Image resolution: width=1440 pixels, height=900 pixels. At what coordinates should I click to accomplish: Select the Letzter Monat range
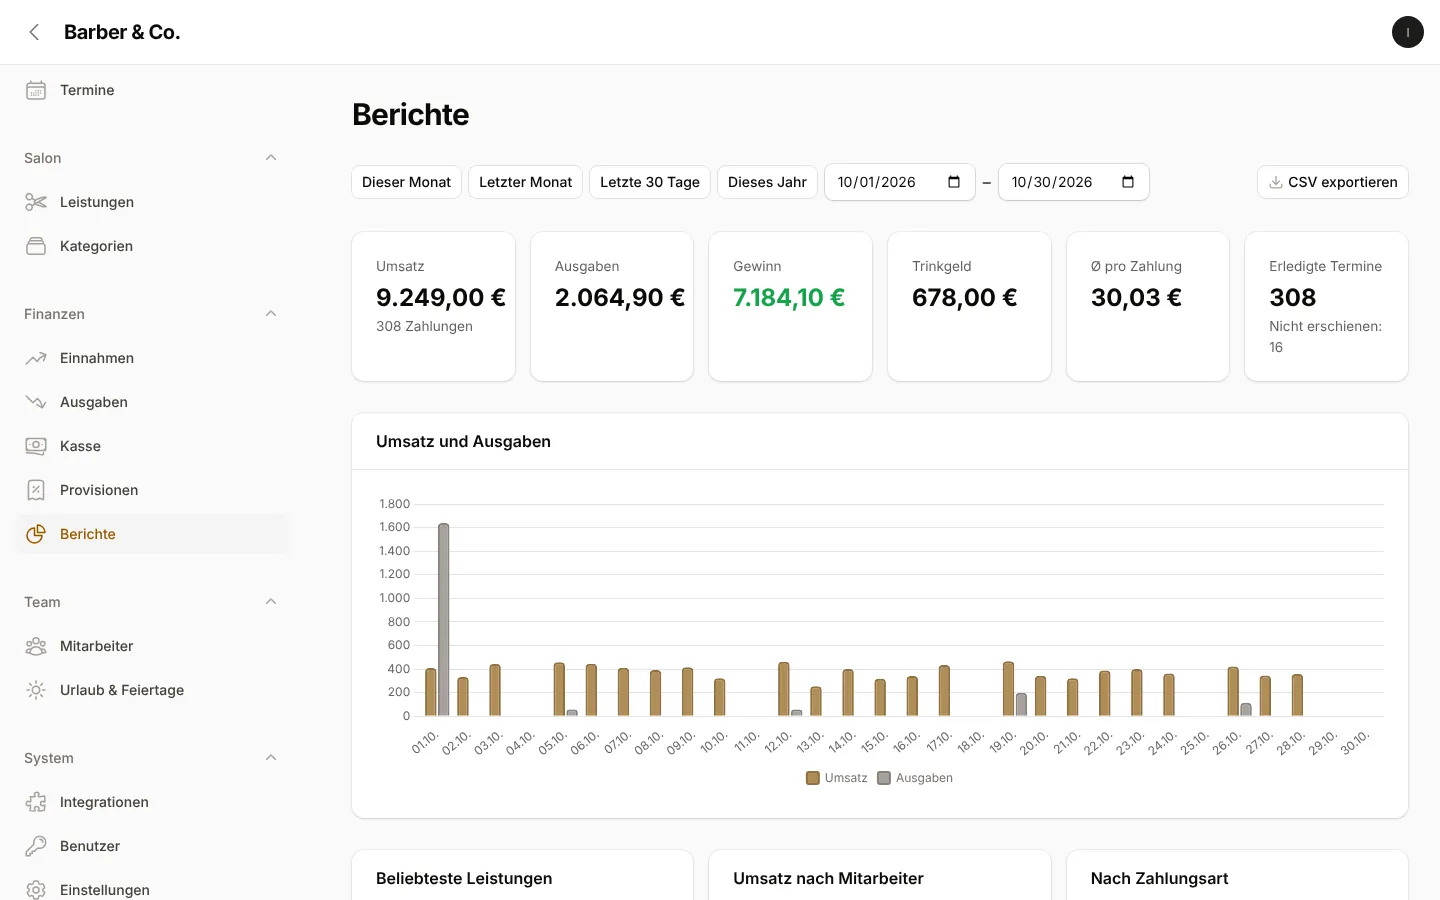coord(525,182)
